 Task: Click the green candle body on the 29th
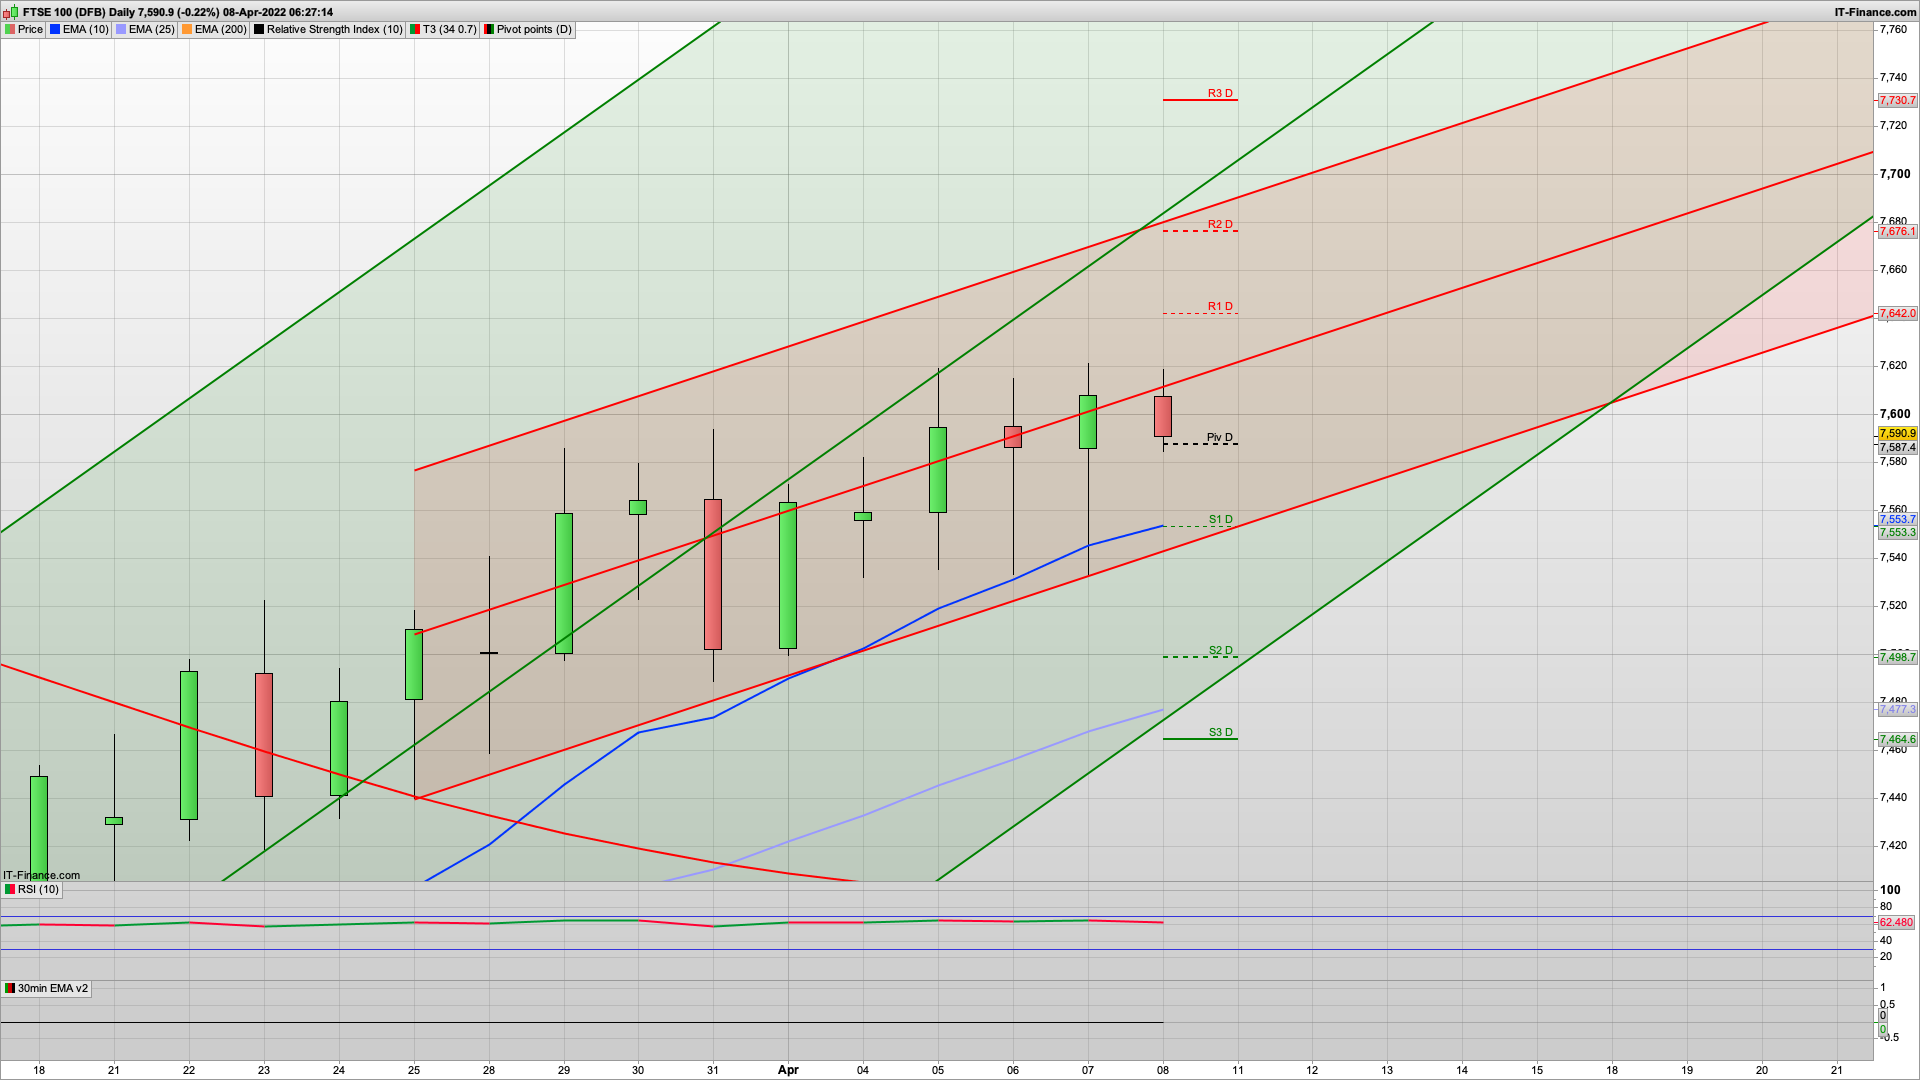[564, 584]
